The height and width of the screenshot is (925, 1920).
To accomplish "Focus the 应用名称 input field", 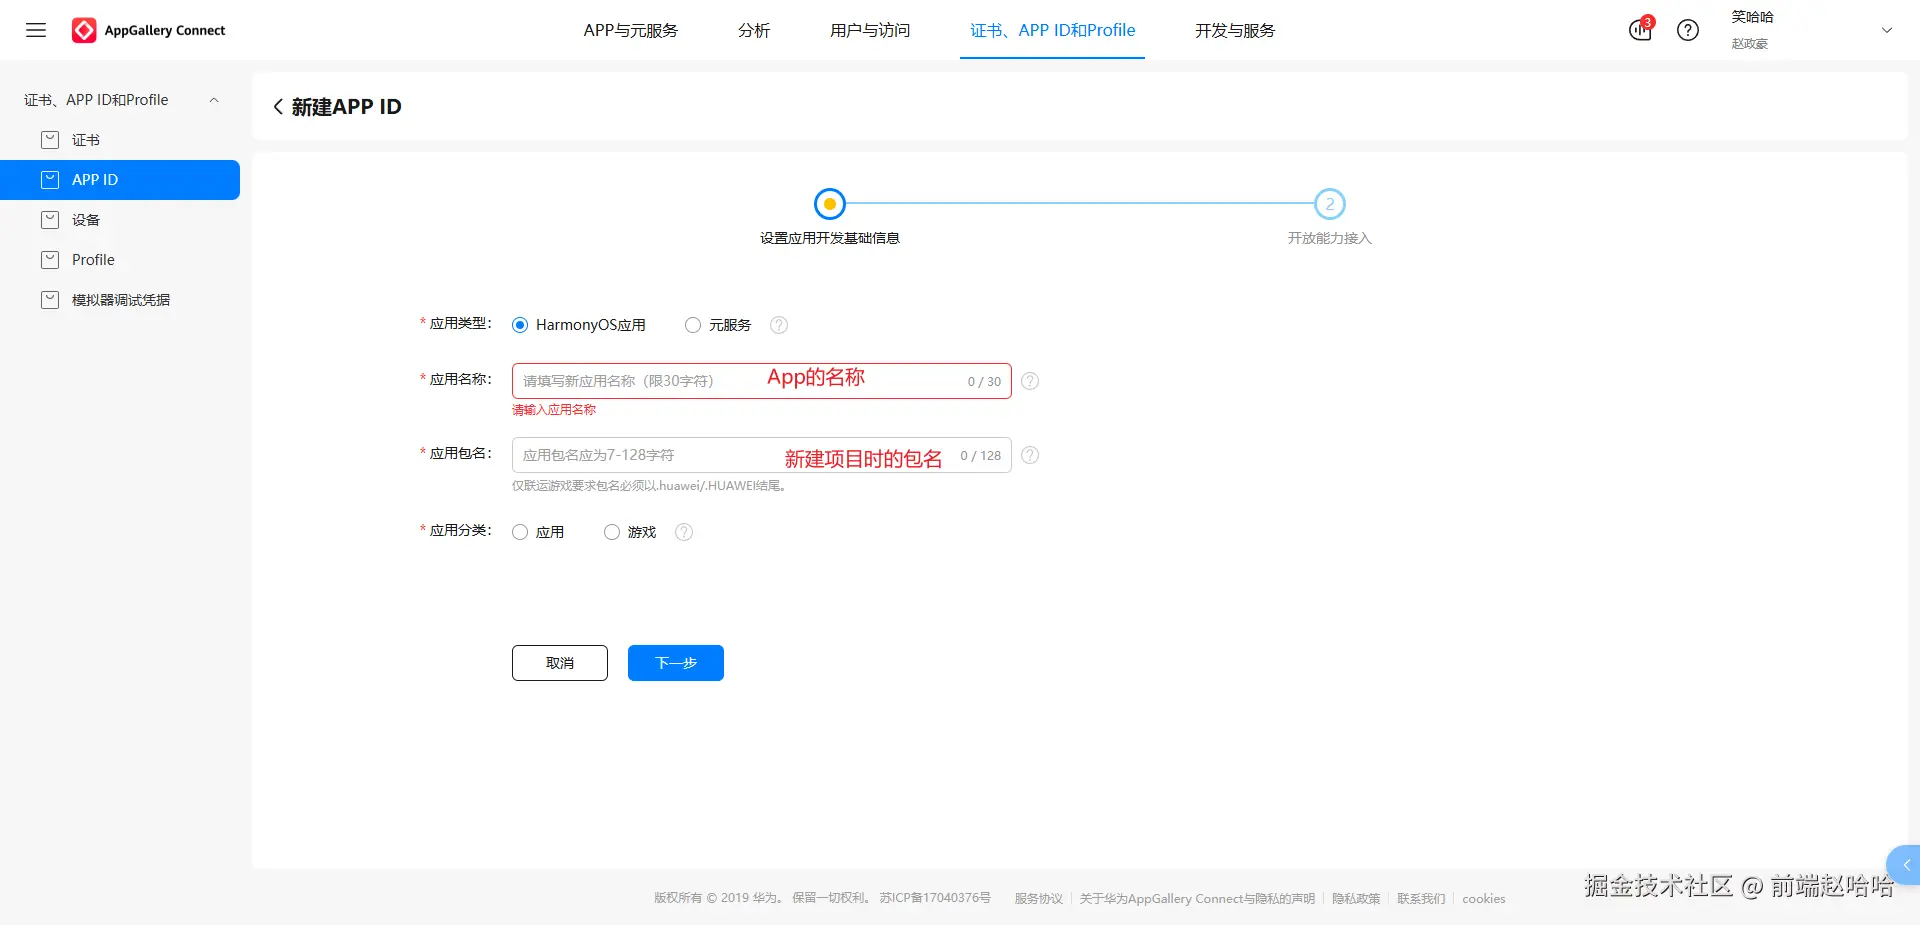I will coord(761,381).
